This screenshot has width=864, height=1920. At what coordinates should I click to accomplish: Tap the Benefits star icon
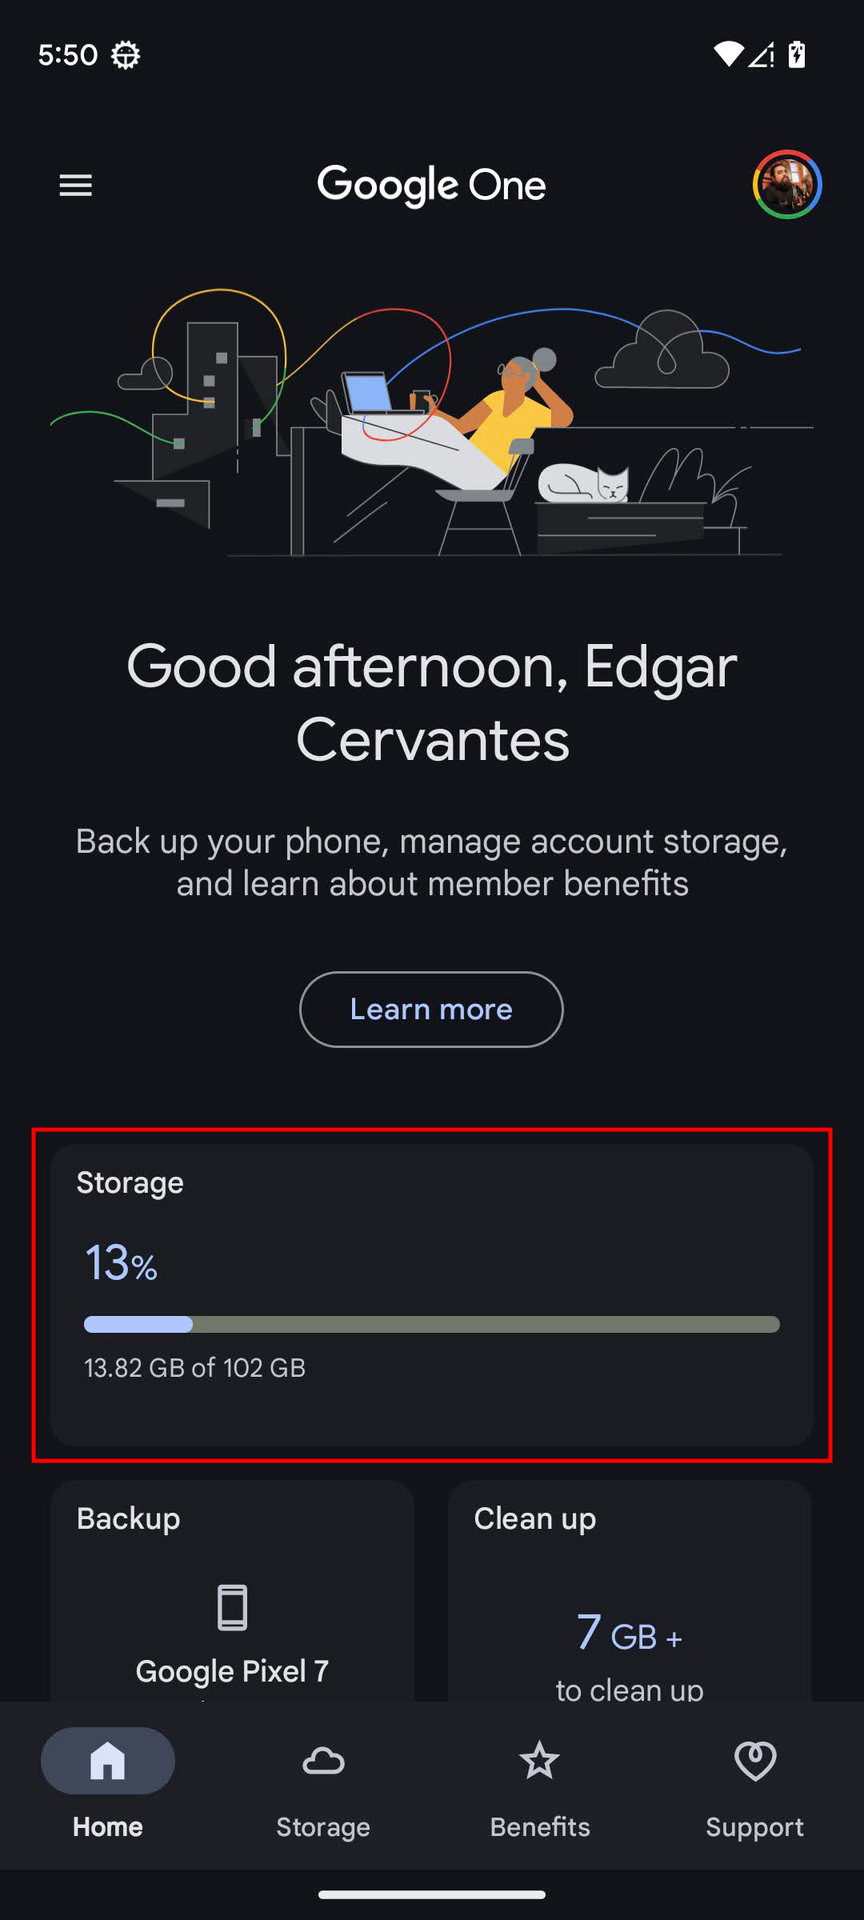pos(540,1761)
